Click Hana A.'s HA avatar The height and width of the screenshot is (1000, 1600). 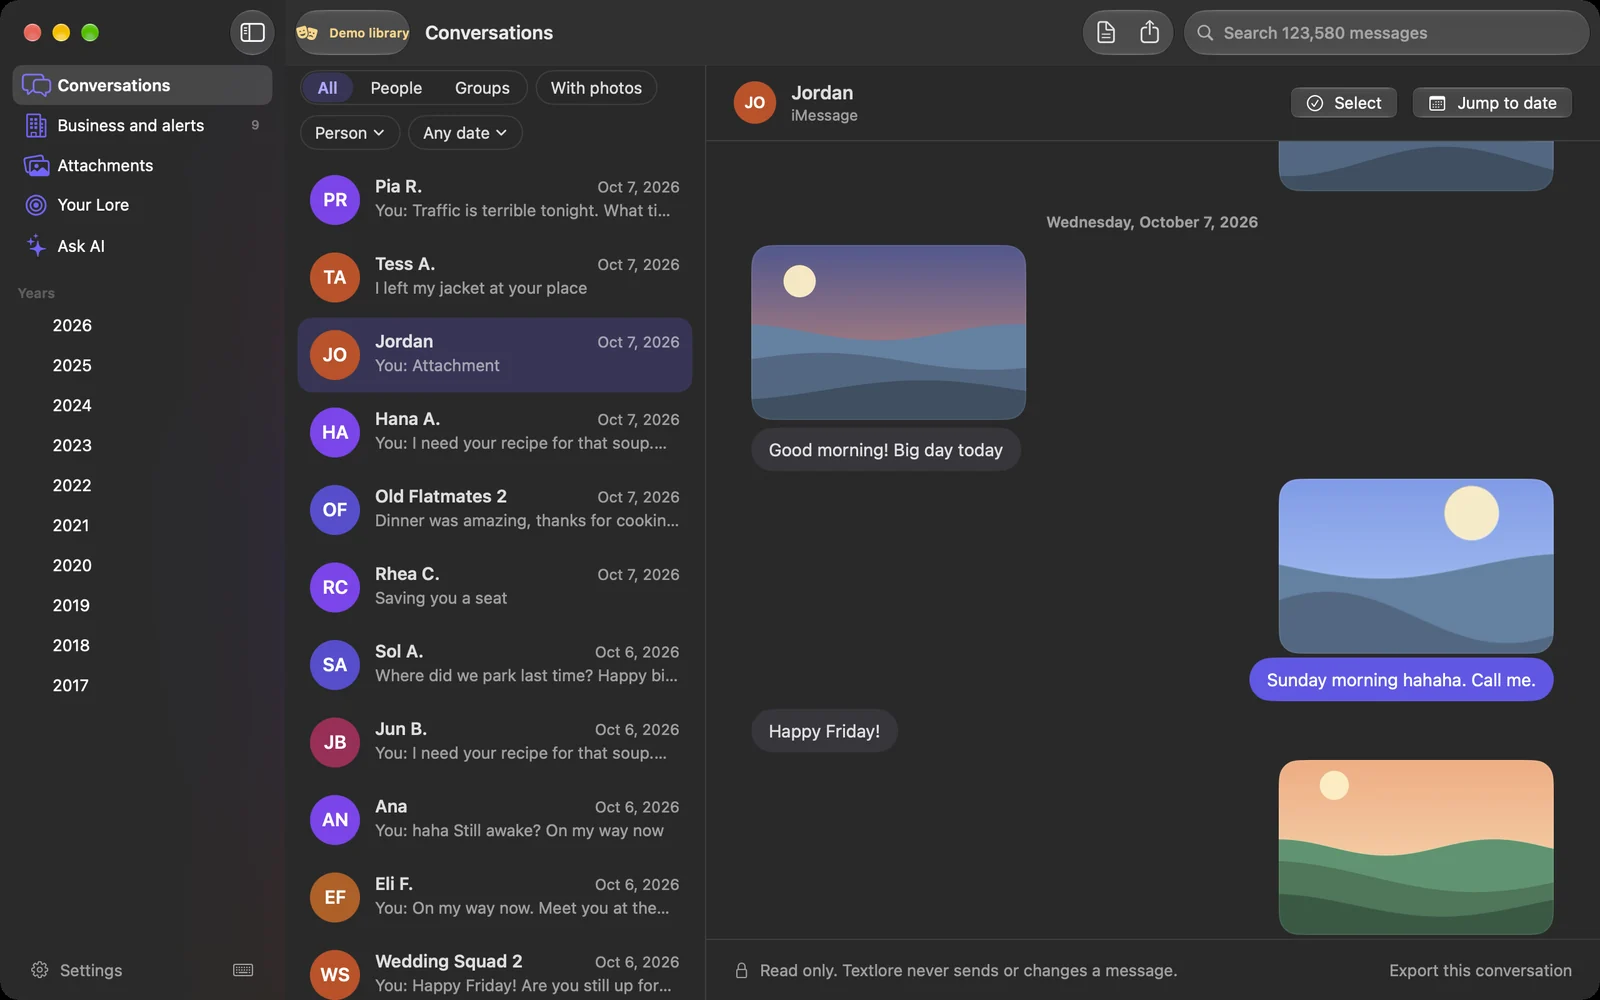click(x=335, y=432)
